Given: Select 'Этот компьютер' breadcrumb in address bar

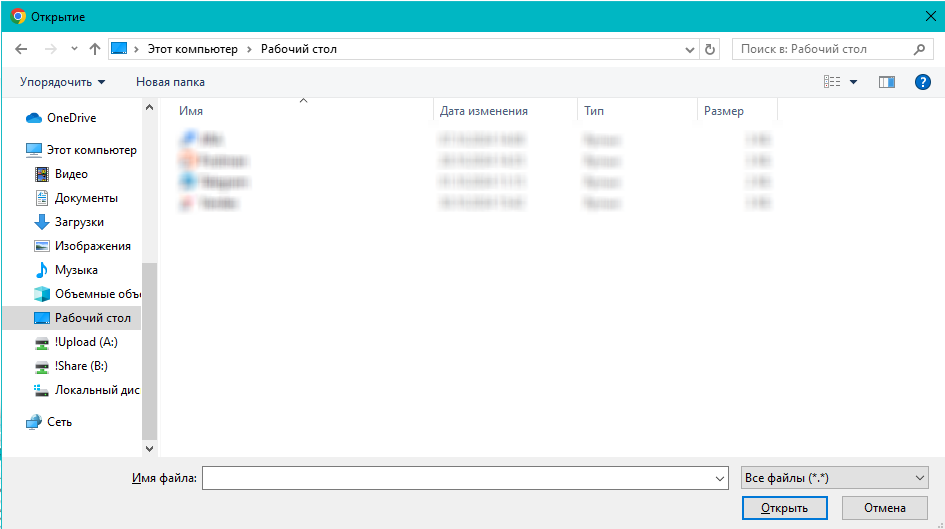Looking at the screenshot, I should (x=193, y=49).
